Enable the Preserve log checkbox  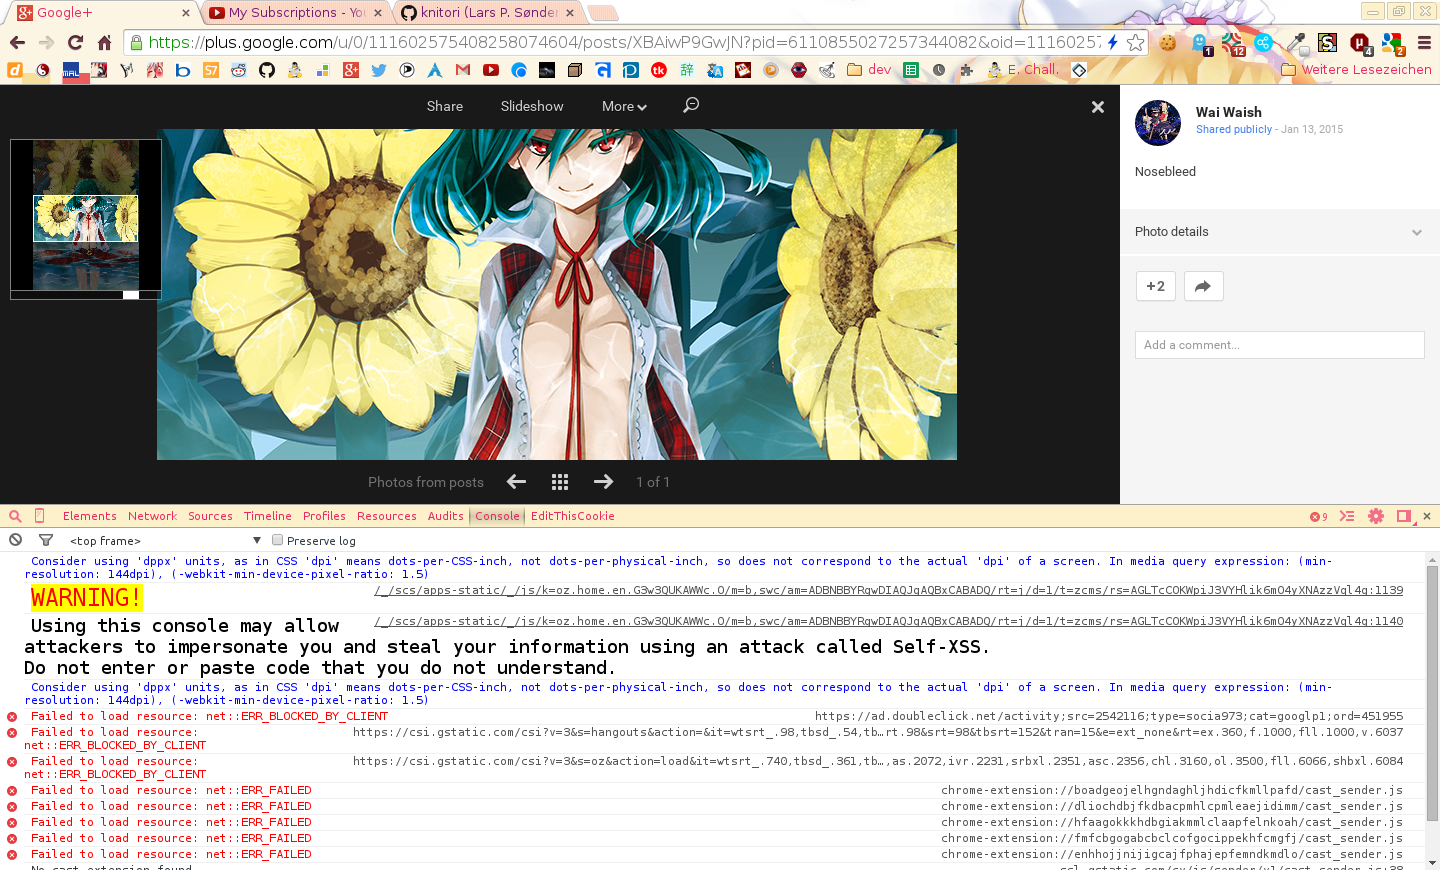(278, 540)
